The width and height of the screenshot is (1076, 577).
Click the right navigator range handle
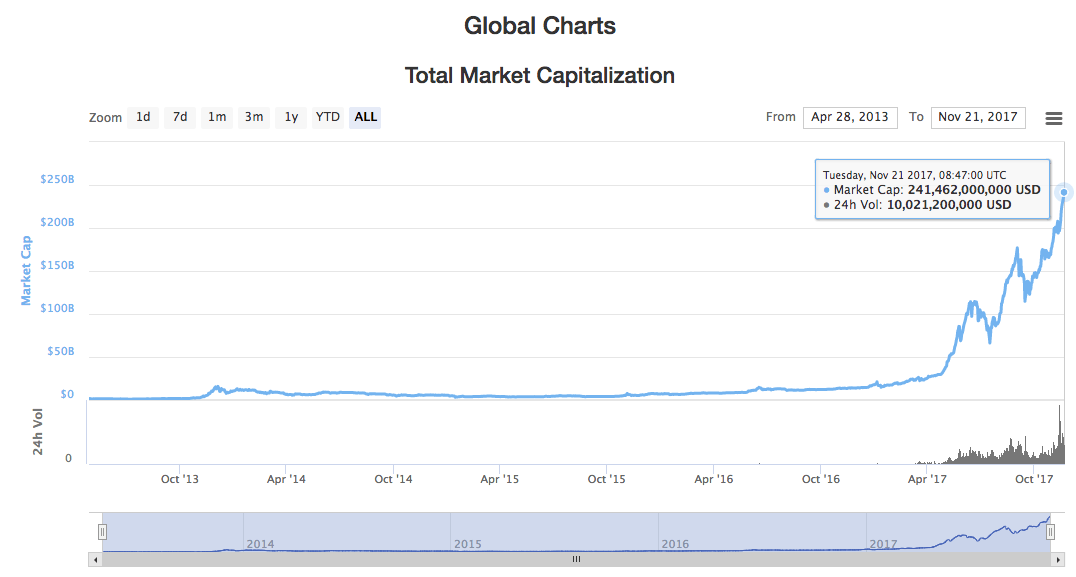tap(1050, 532)
